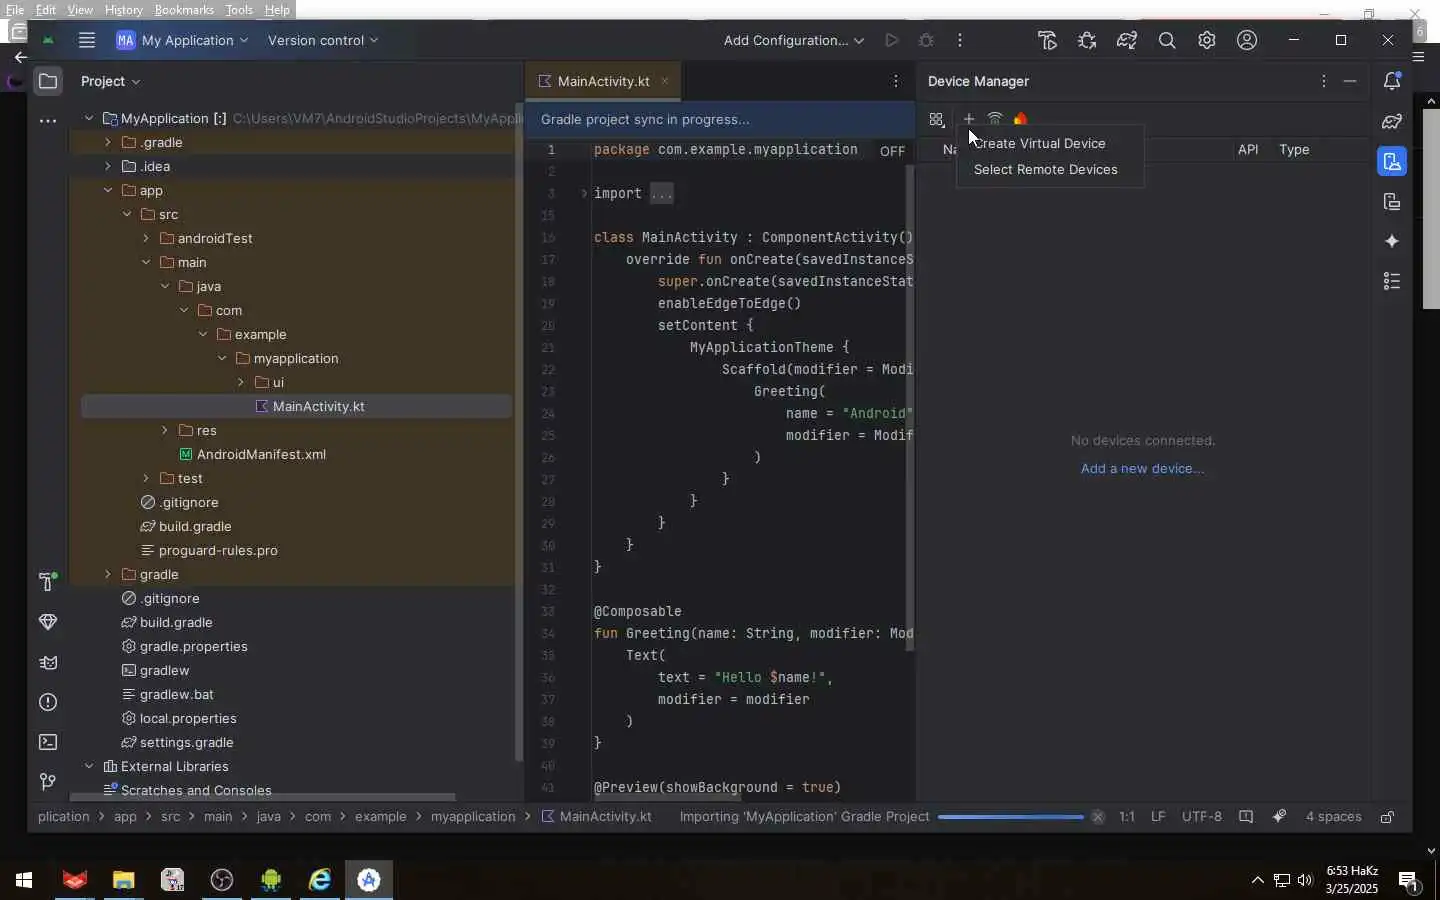
Task: Open the main hamburger menu
Action: (87, 41)
